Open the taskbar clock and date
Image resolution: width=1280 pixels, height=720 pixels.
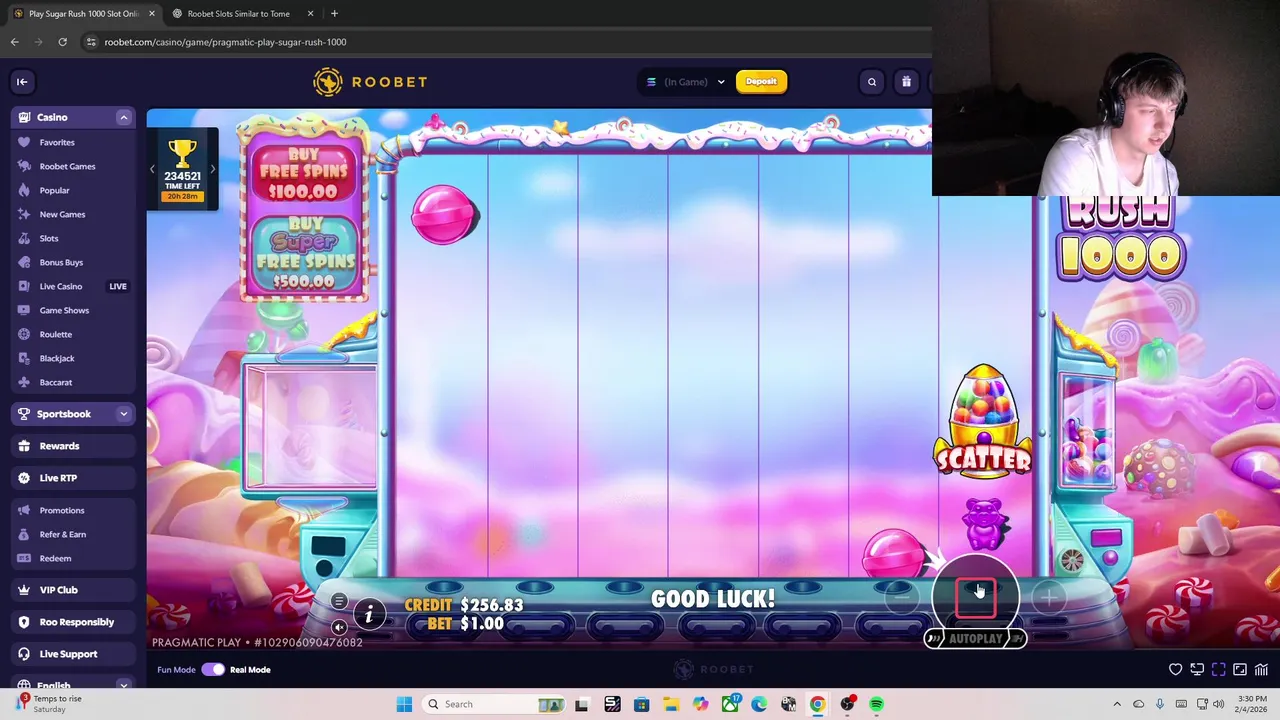pos(1252,704)
